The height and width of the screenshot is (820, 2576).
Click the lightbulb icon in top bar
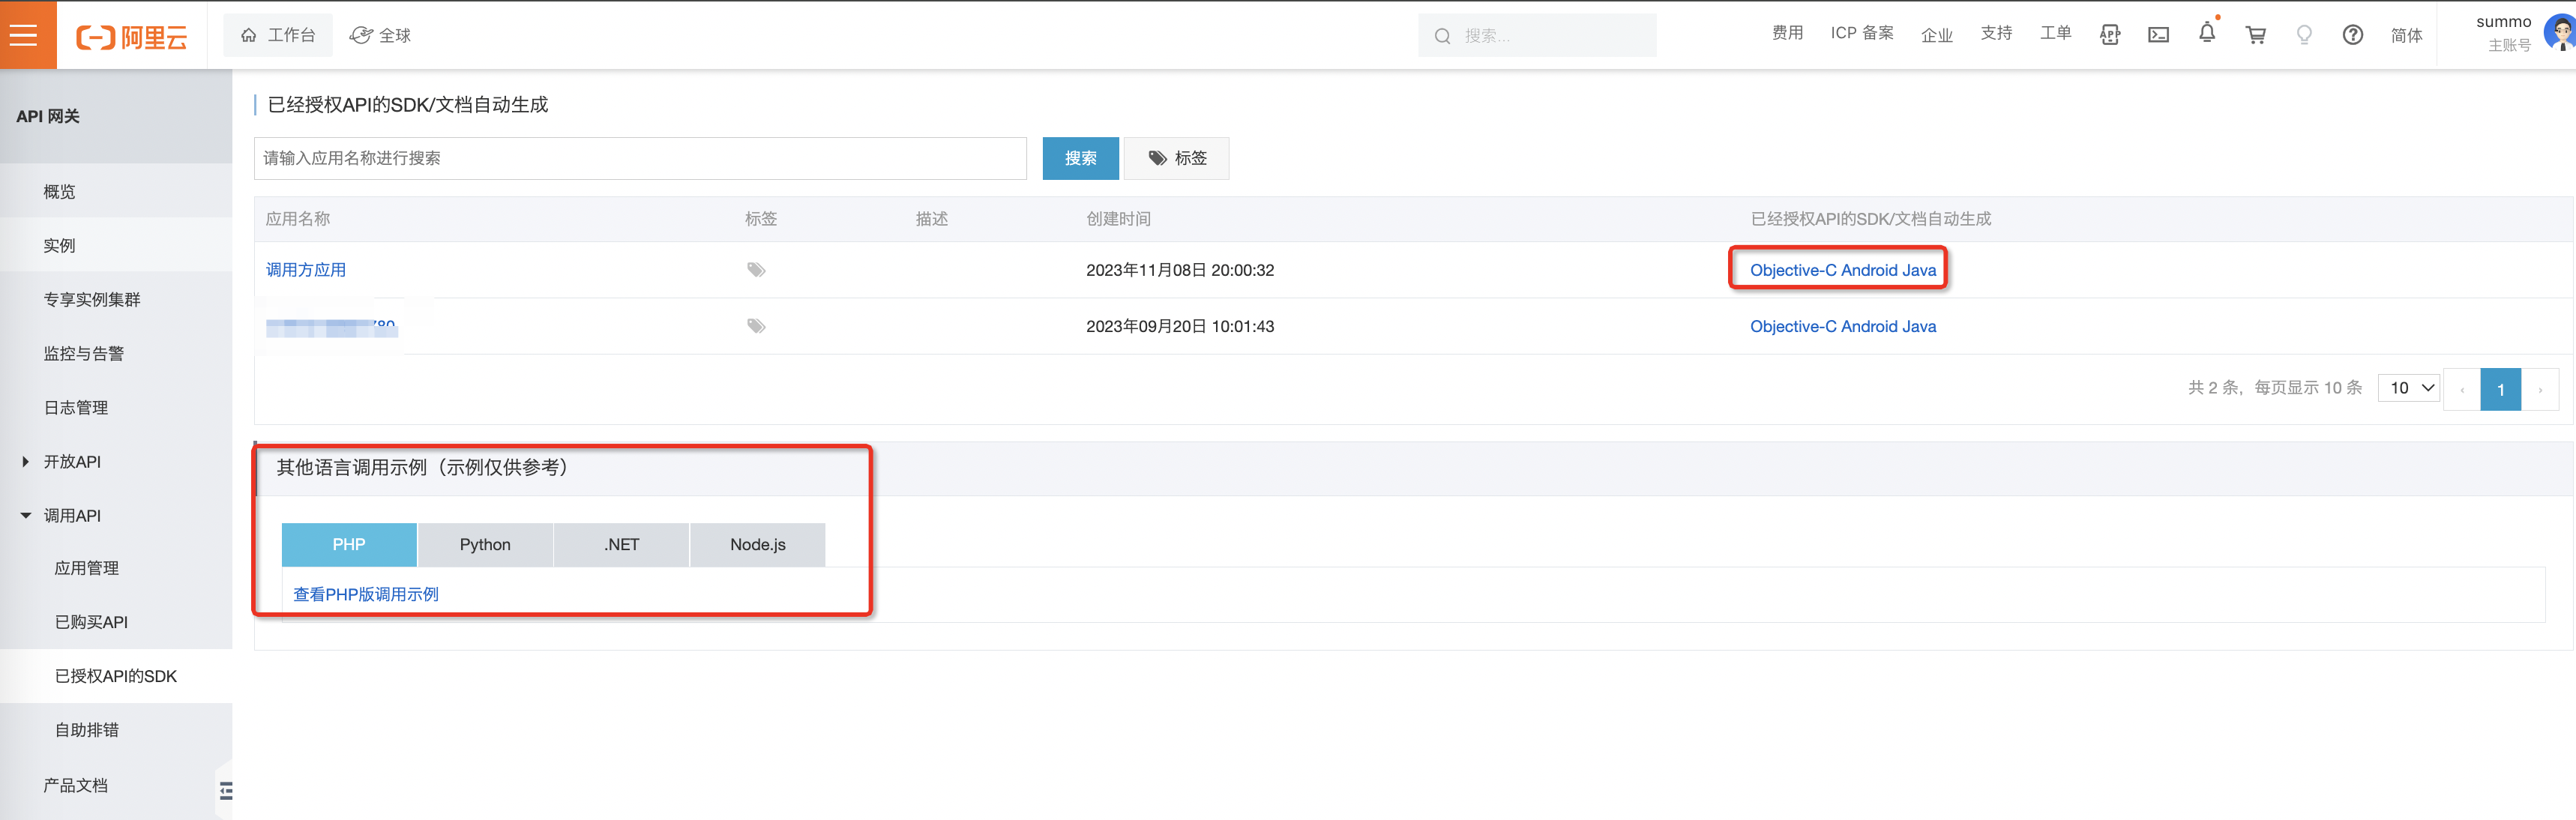[x=2304, y=35]
